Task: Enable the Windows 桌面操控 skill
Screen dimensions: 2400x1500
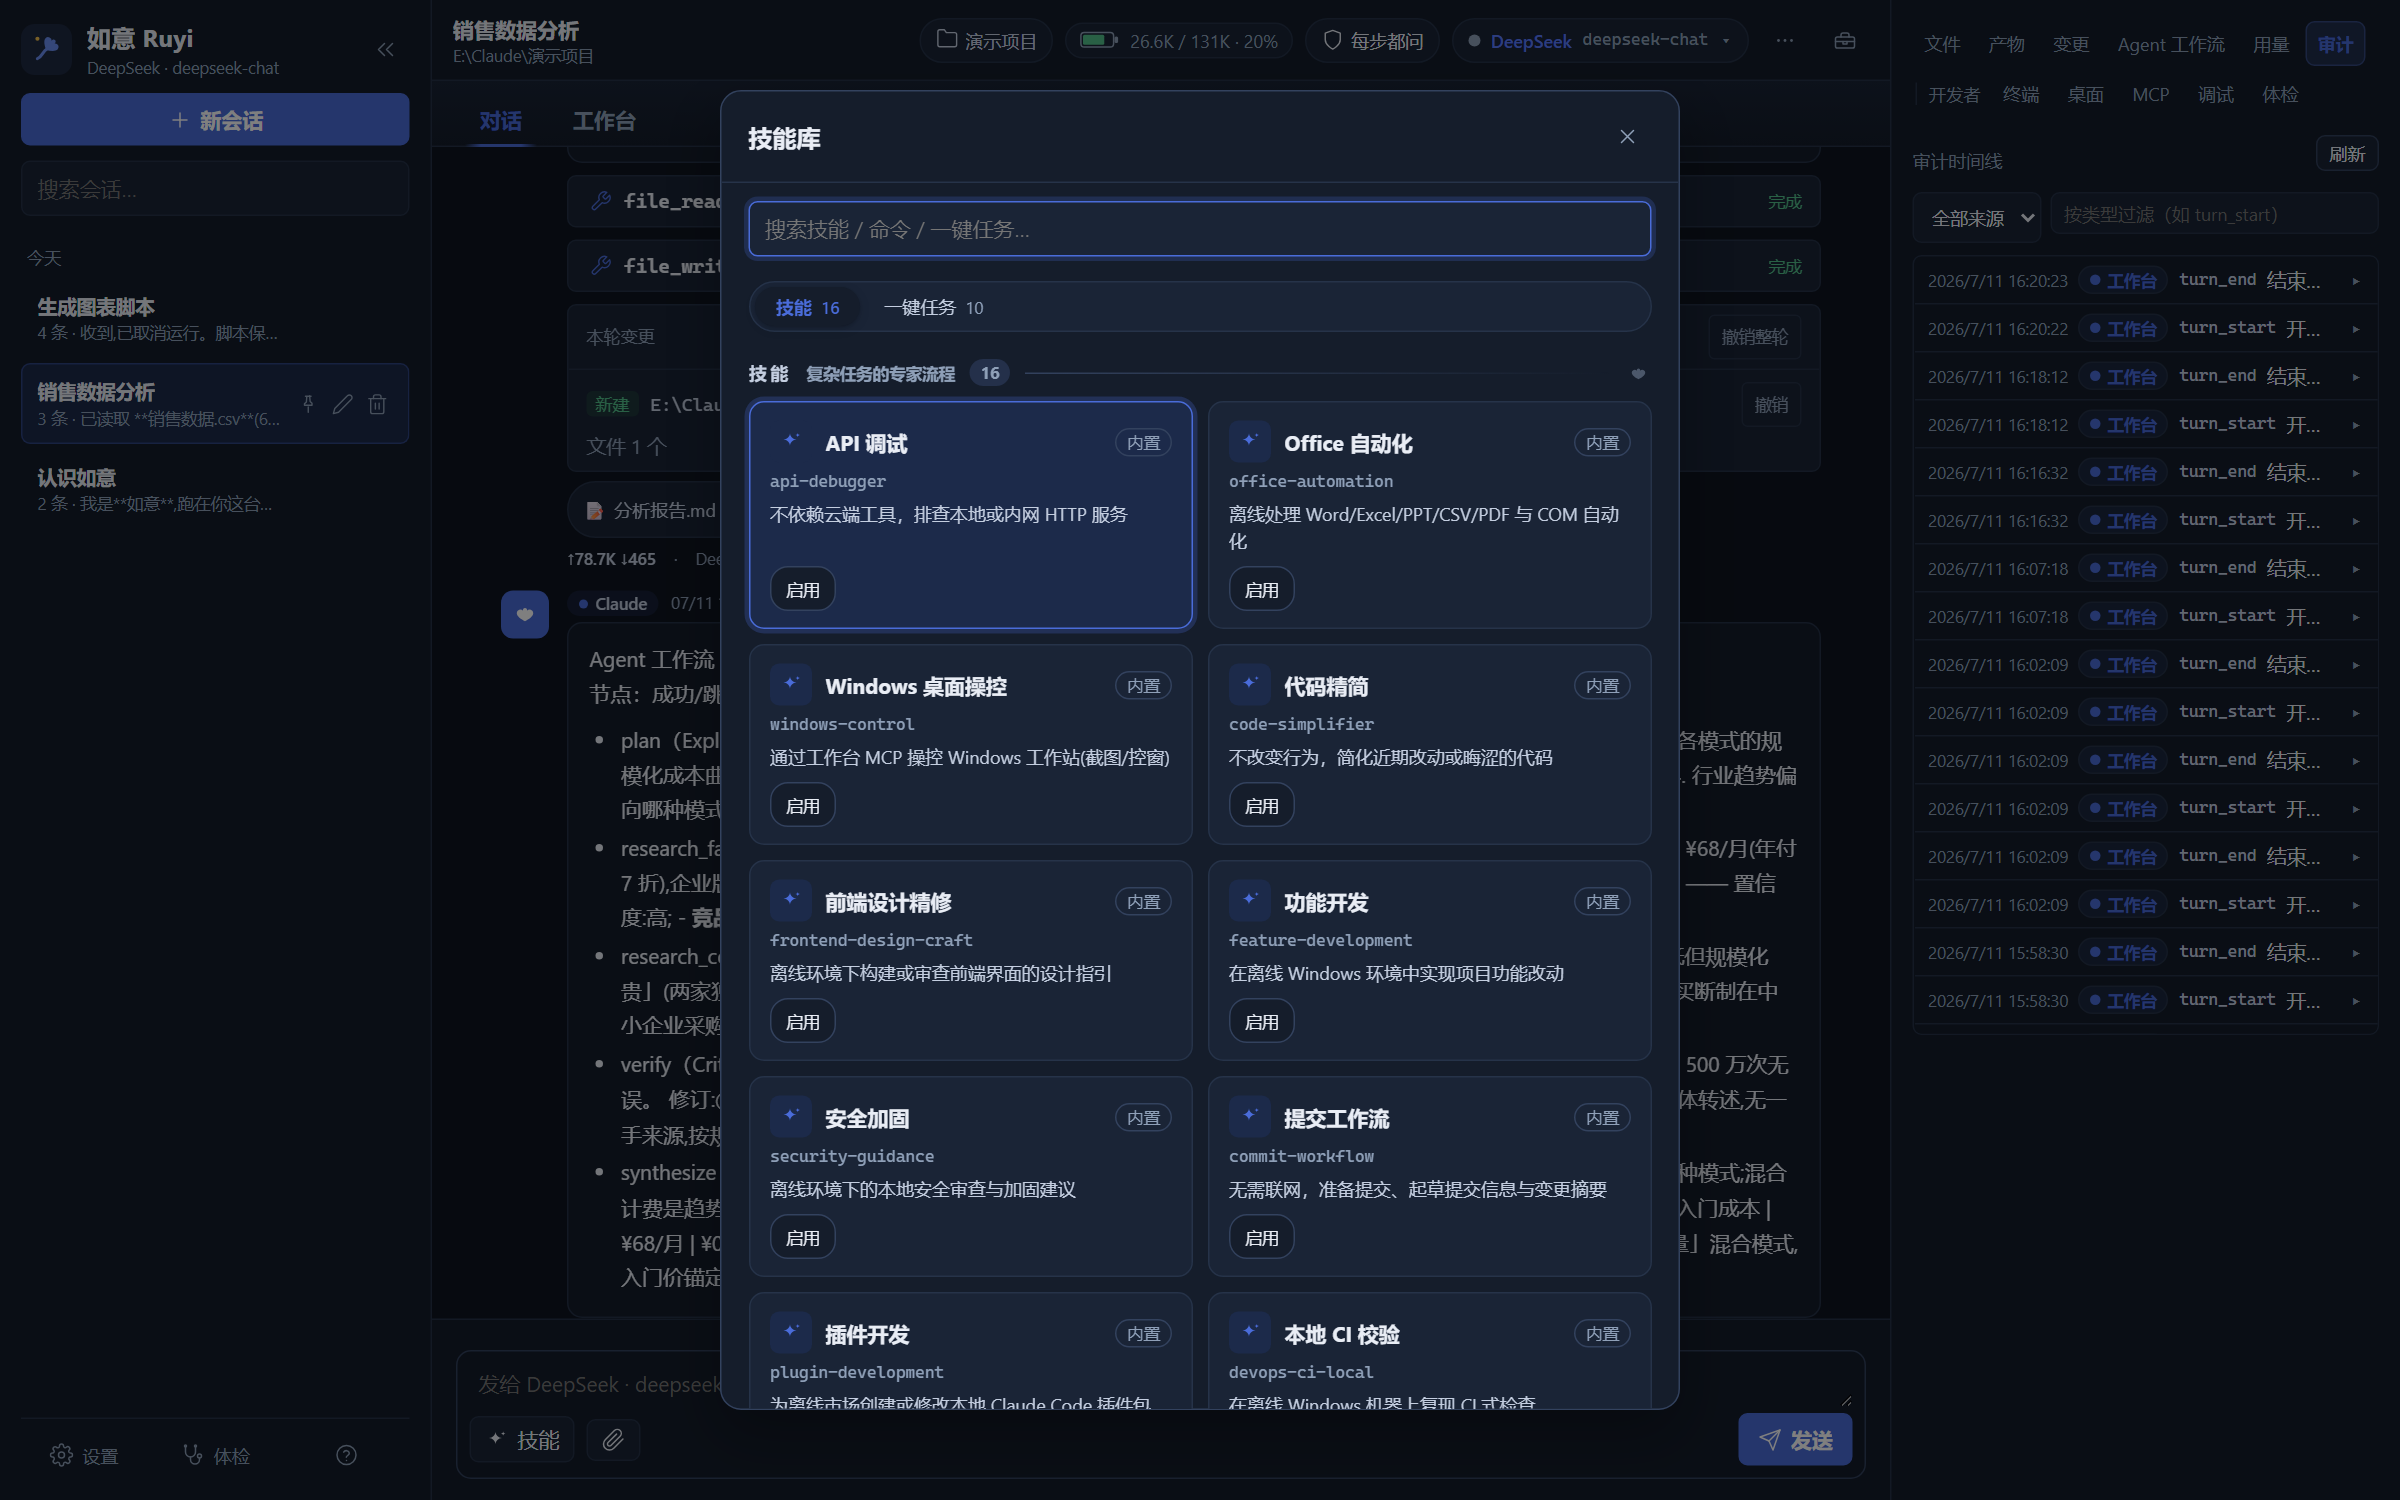Action: 802,805
